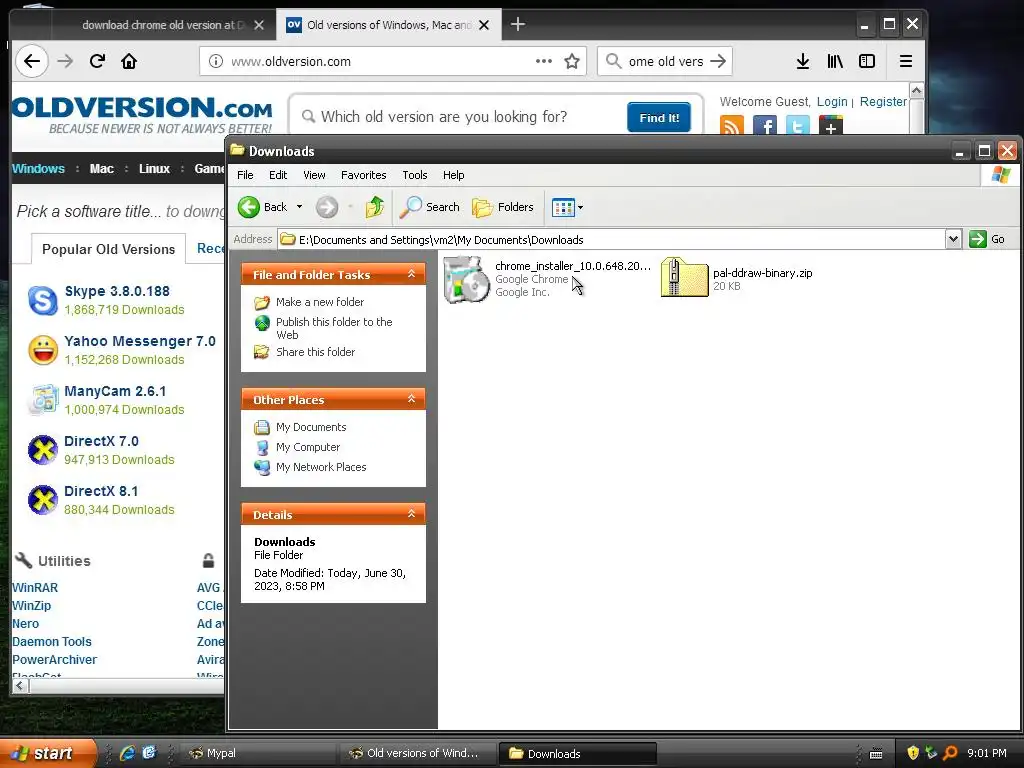Image resolution: width=1024 pixels, height=768 pixels.
Task: Open the Skype 3.8.0.188 link
Action: 117,291
